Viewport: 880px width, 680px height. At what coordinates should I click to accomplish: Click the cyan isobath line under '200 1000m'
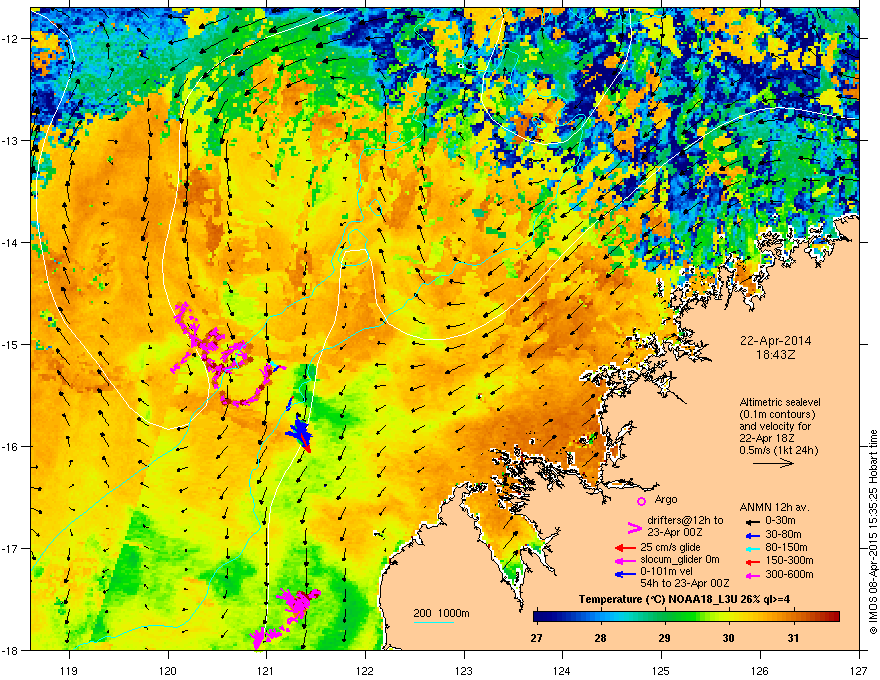(x=434, y=622)
